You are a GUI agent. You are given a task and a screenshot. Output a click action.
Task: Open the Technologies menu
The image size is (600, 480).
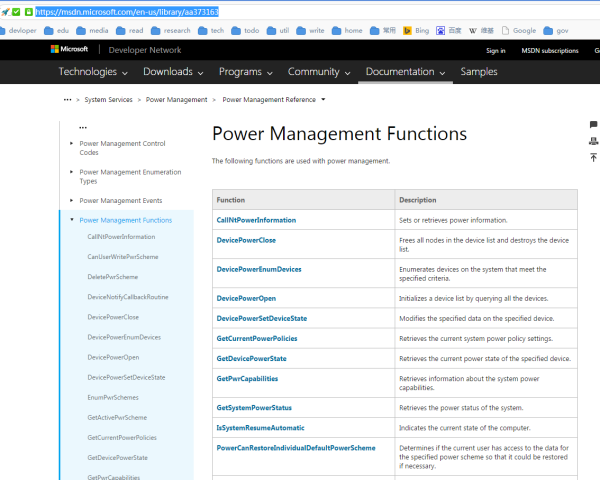point(93,72)
